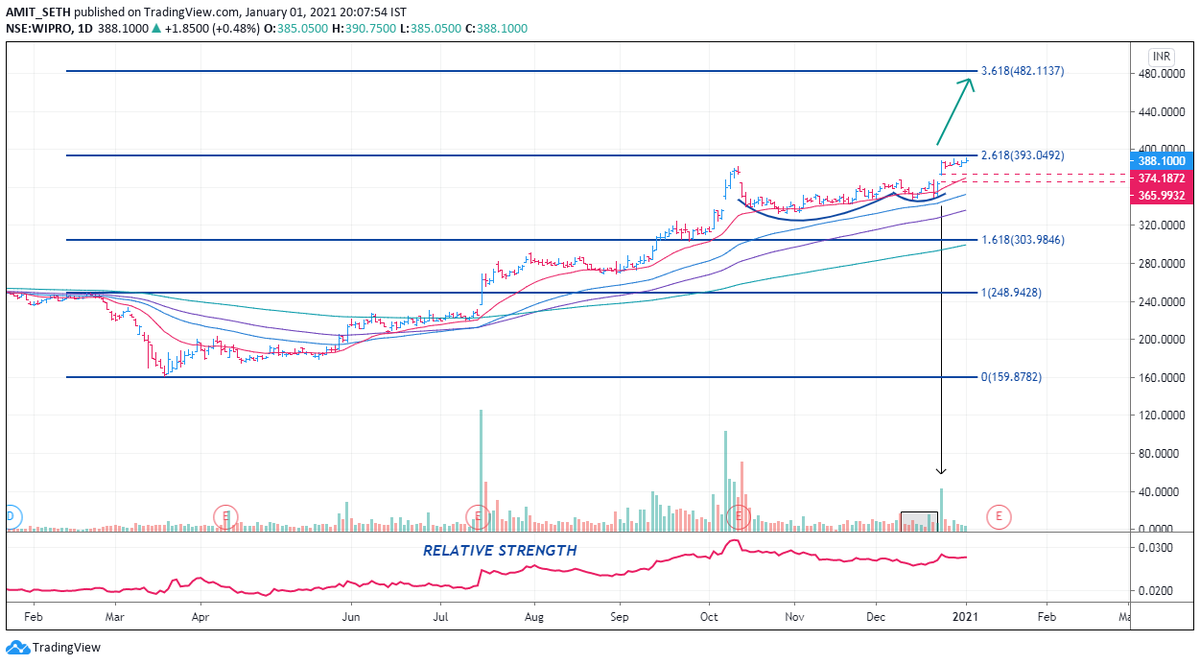1200x665 pixels.
Task: Click the dividend 'D' marker at chart left
Action: [x=11, y=517]
